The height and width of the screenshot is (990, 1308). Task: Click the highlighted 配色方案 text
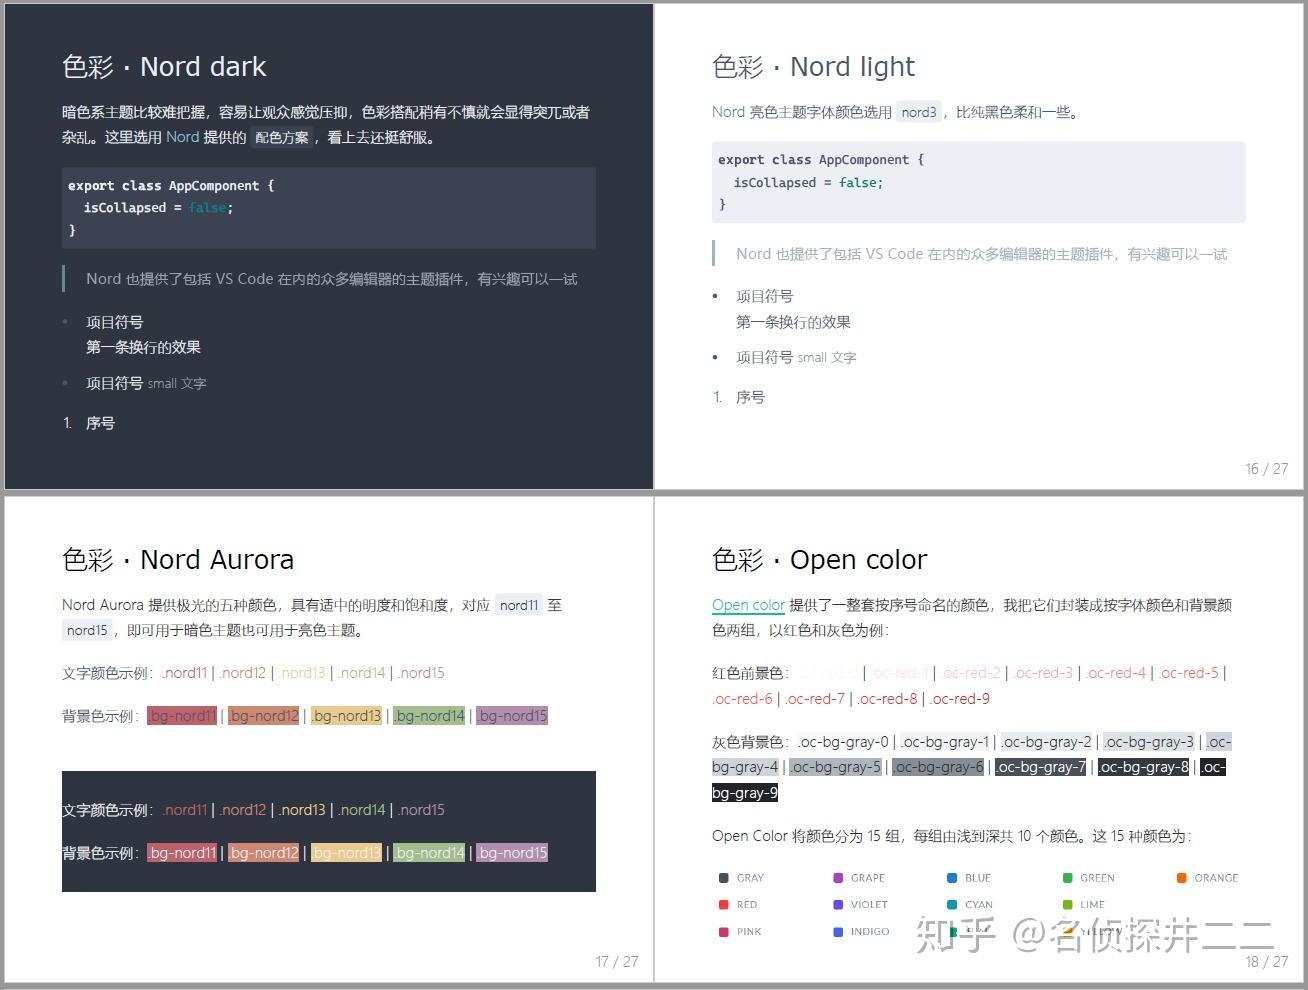pos(283,137)
